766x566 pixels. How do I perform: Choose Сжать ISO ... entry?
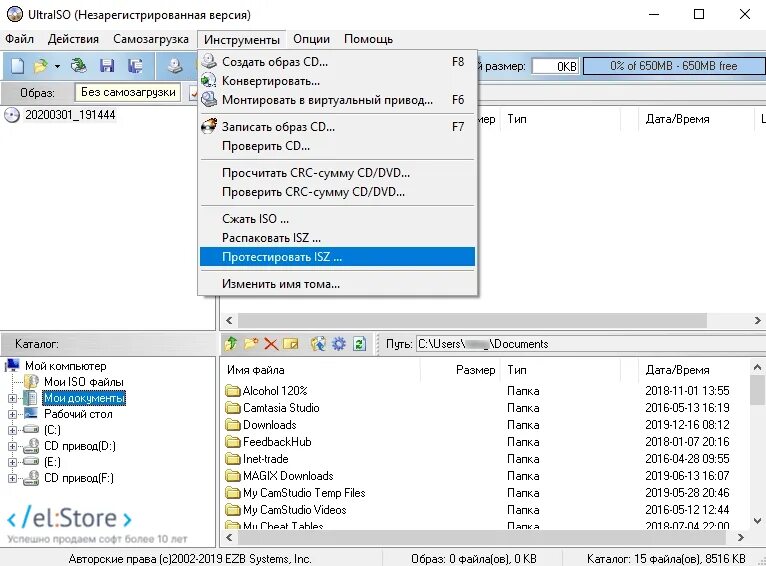pyautogui.click(x=337, y=219)
